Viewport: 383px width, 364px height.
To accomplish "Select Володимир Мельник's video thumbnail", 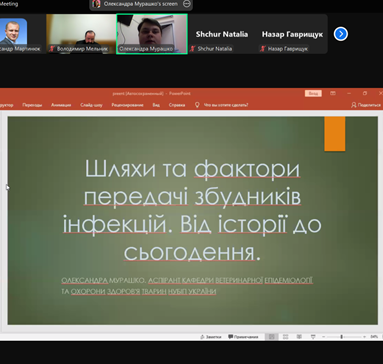I will (81, 34).
